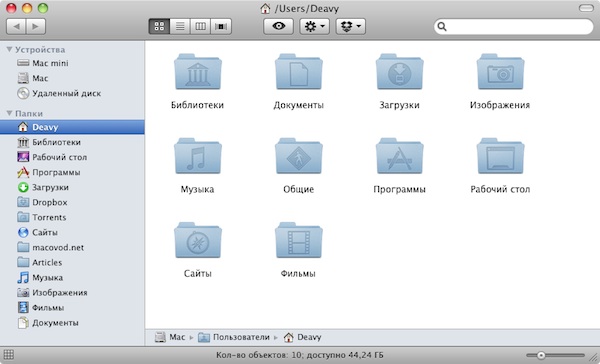This screenshot has height=364, width=600.
Task: Go back in Finder history
Action: coord(16,26)
